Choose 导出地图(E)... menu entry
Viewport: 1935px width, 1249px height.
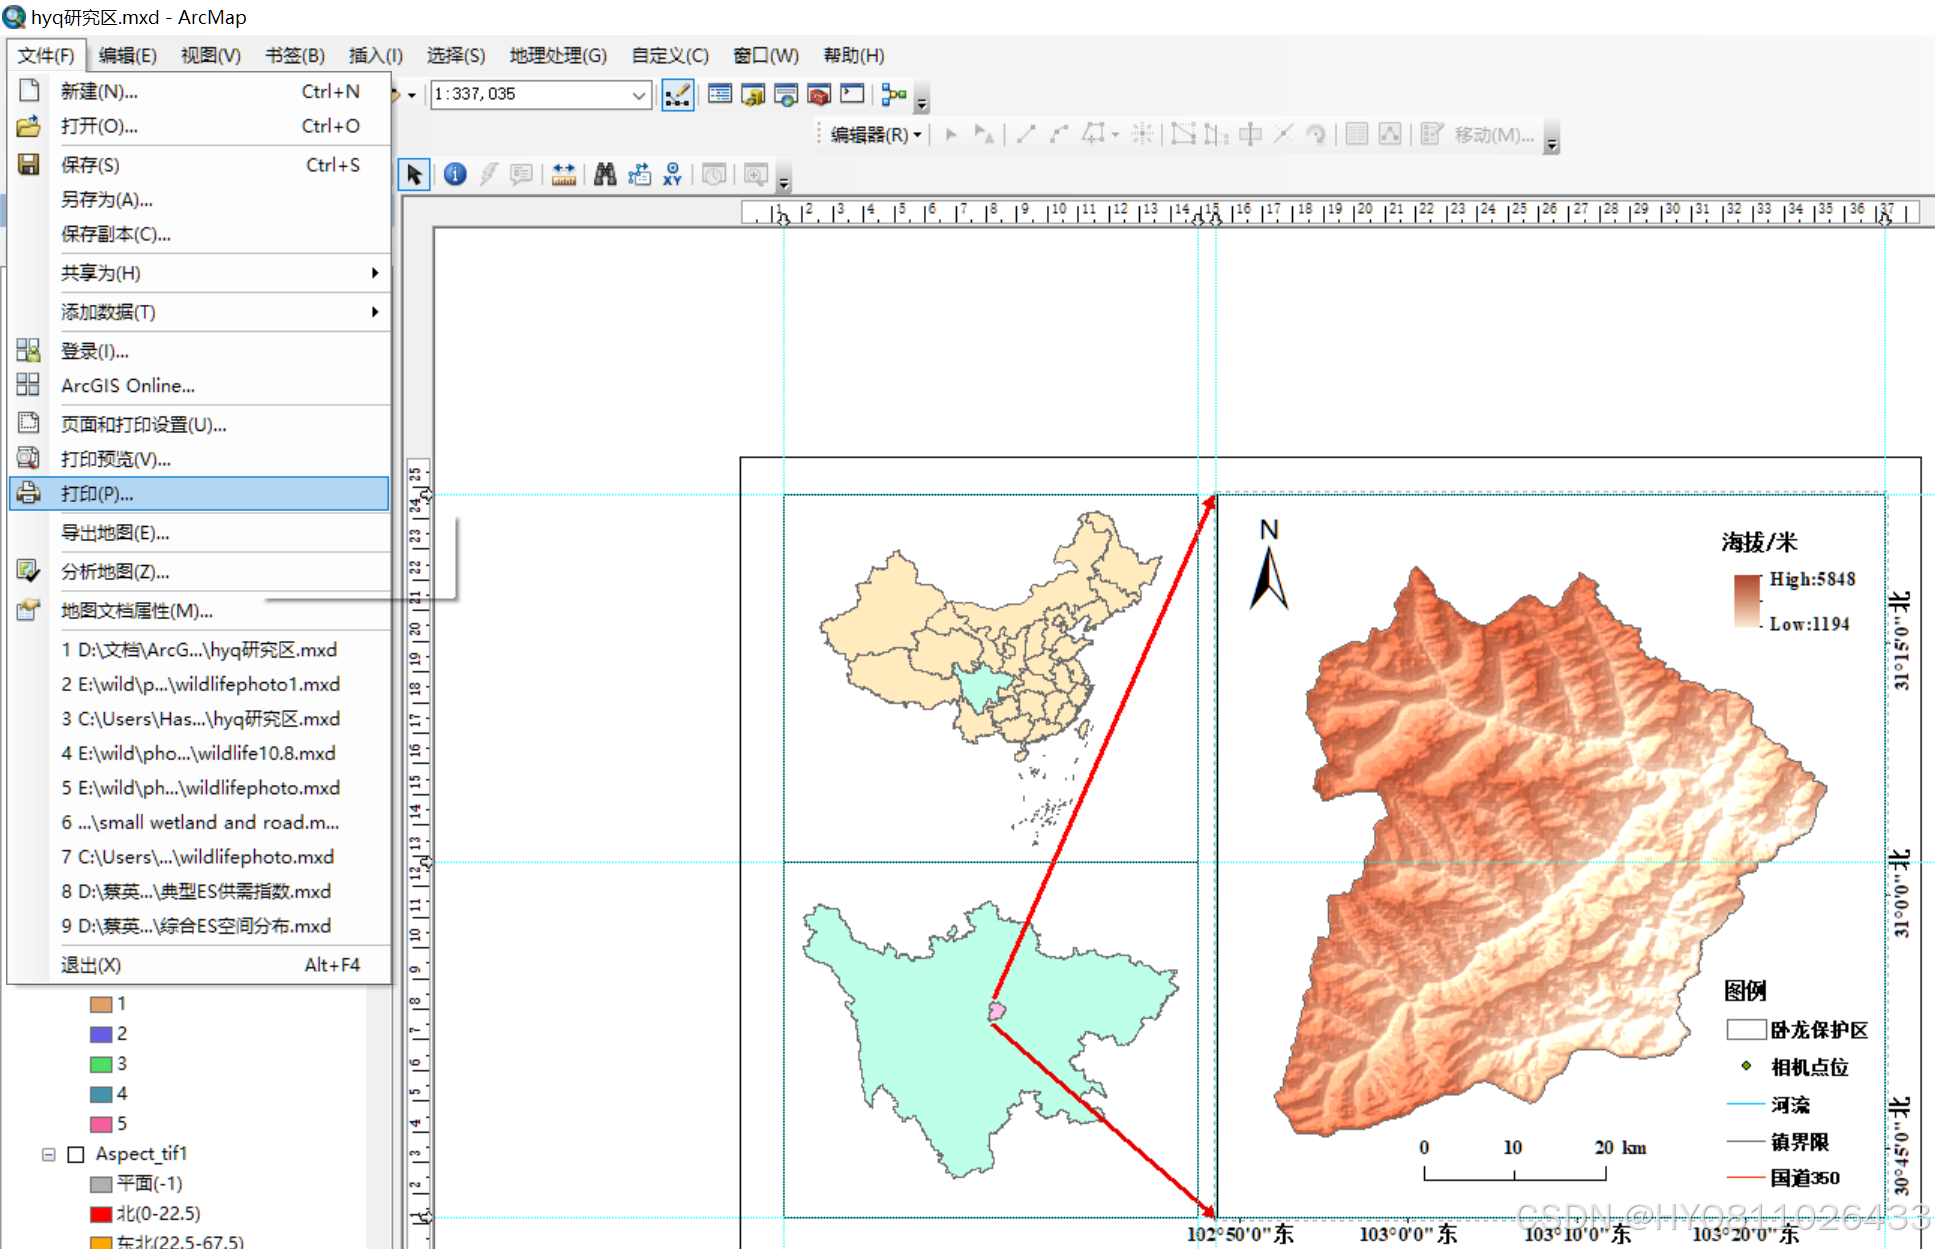(x=115, y=533)
